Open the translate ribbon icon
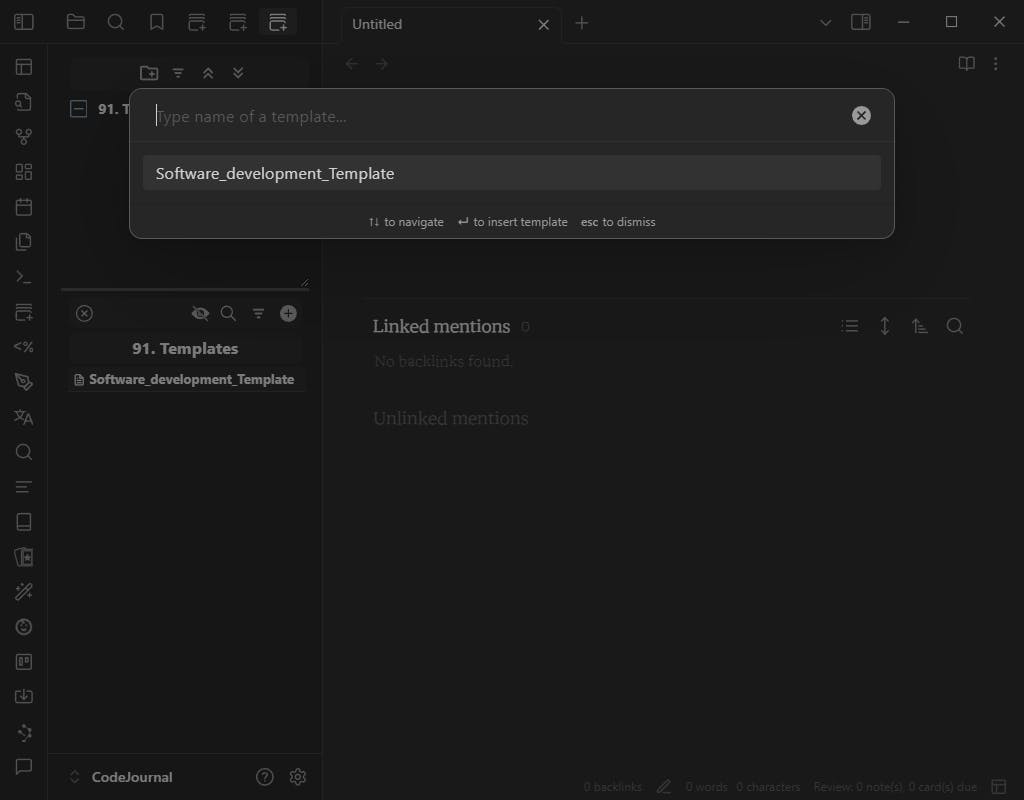The image size is (1024, 800). click(24, 417)
